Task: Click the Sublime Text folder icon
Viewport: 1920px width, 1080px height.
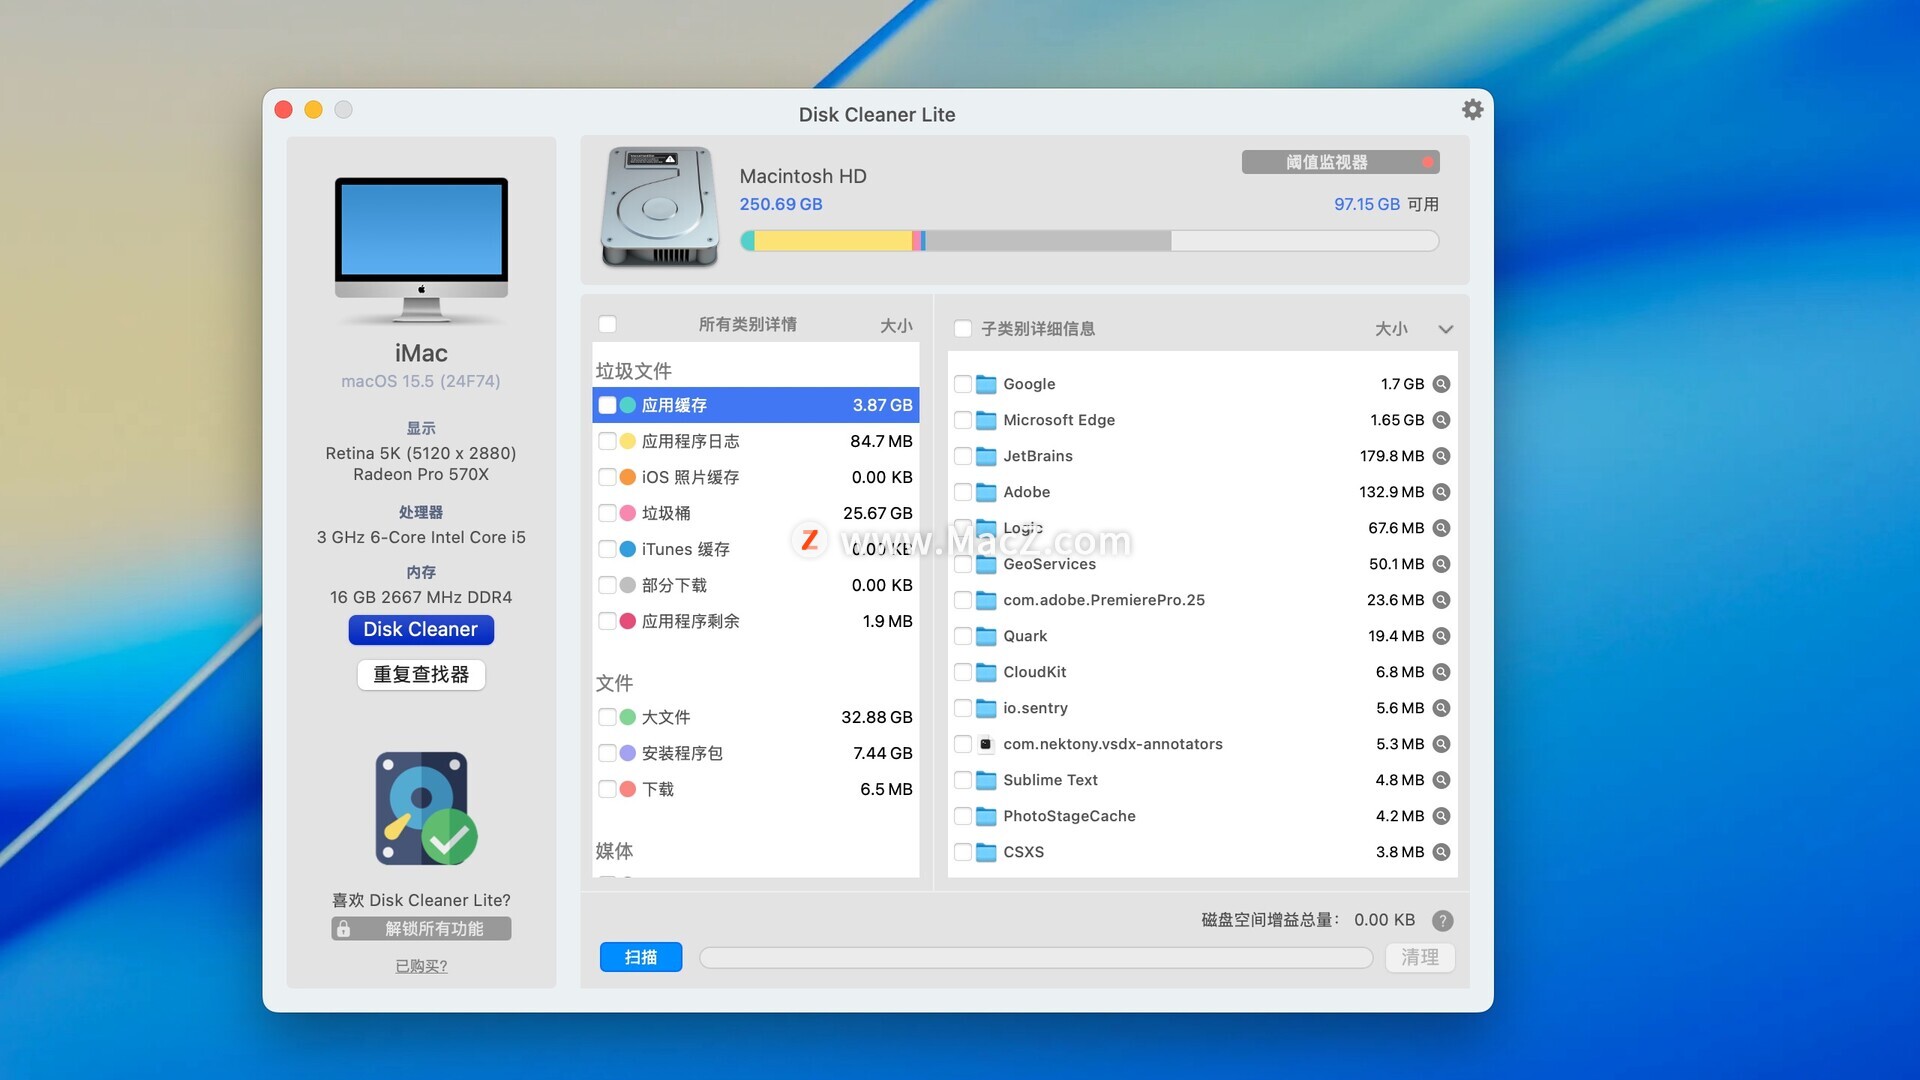Action: click(986, 780)
